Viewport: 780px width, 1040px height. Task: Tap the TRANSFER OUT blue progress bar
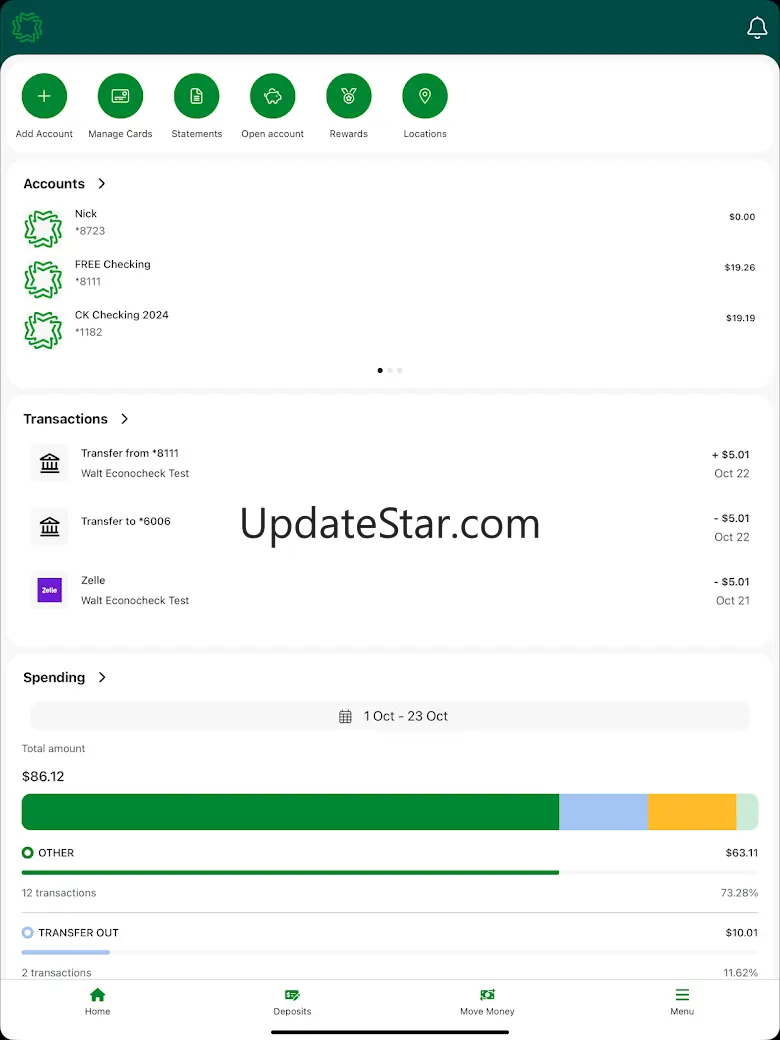(x=66, y=952)
